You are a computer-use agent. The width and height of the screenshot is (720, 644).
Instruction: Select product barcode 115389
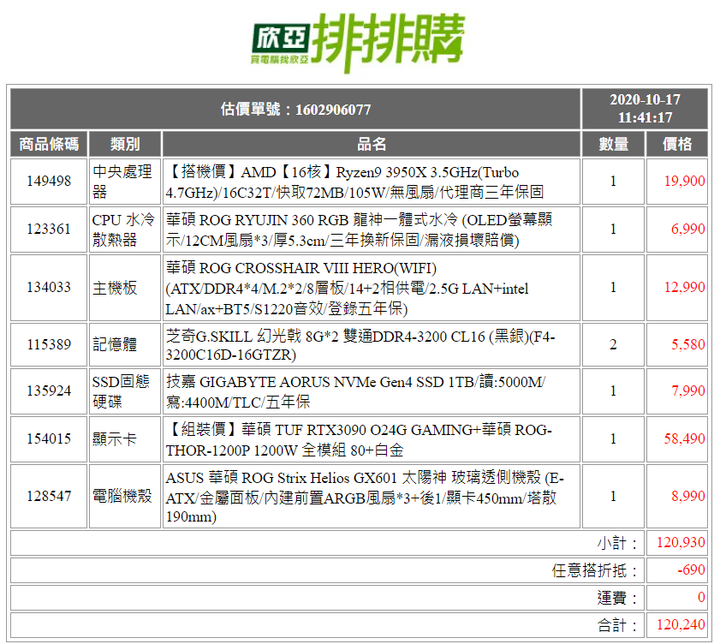(x=49, y=345)
